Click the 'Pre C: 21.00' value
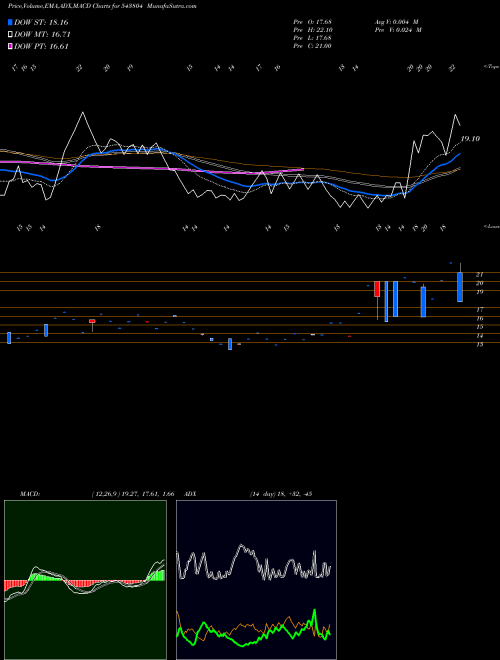500x660 pixels. 312,46
